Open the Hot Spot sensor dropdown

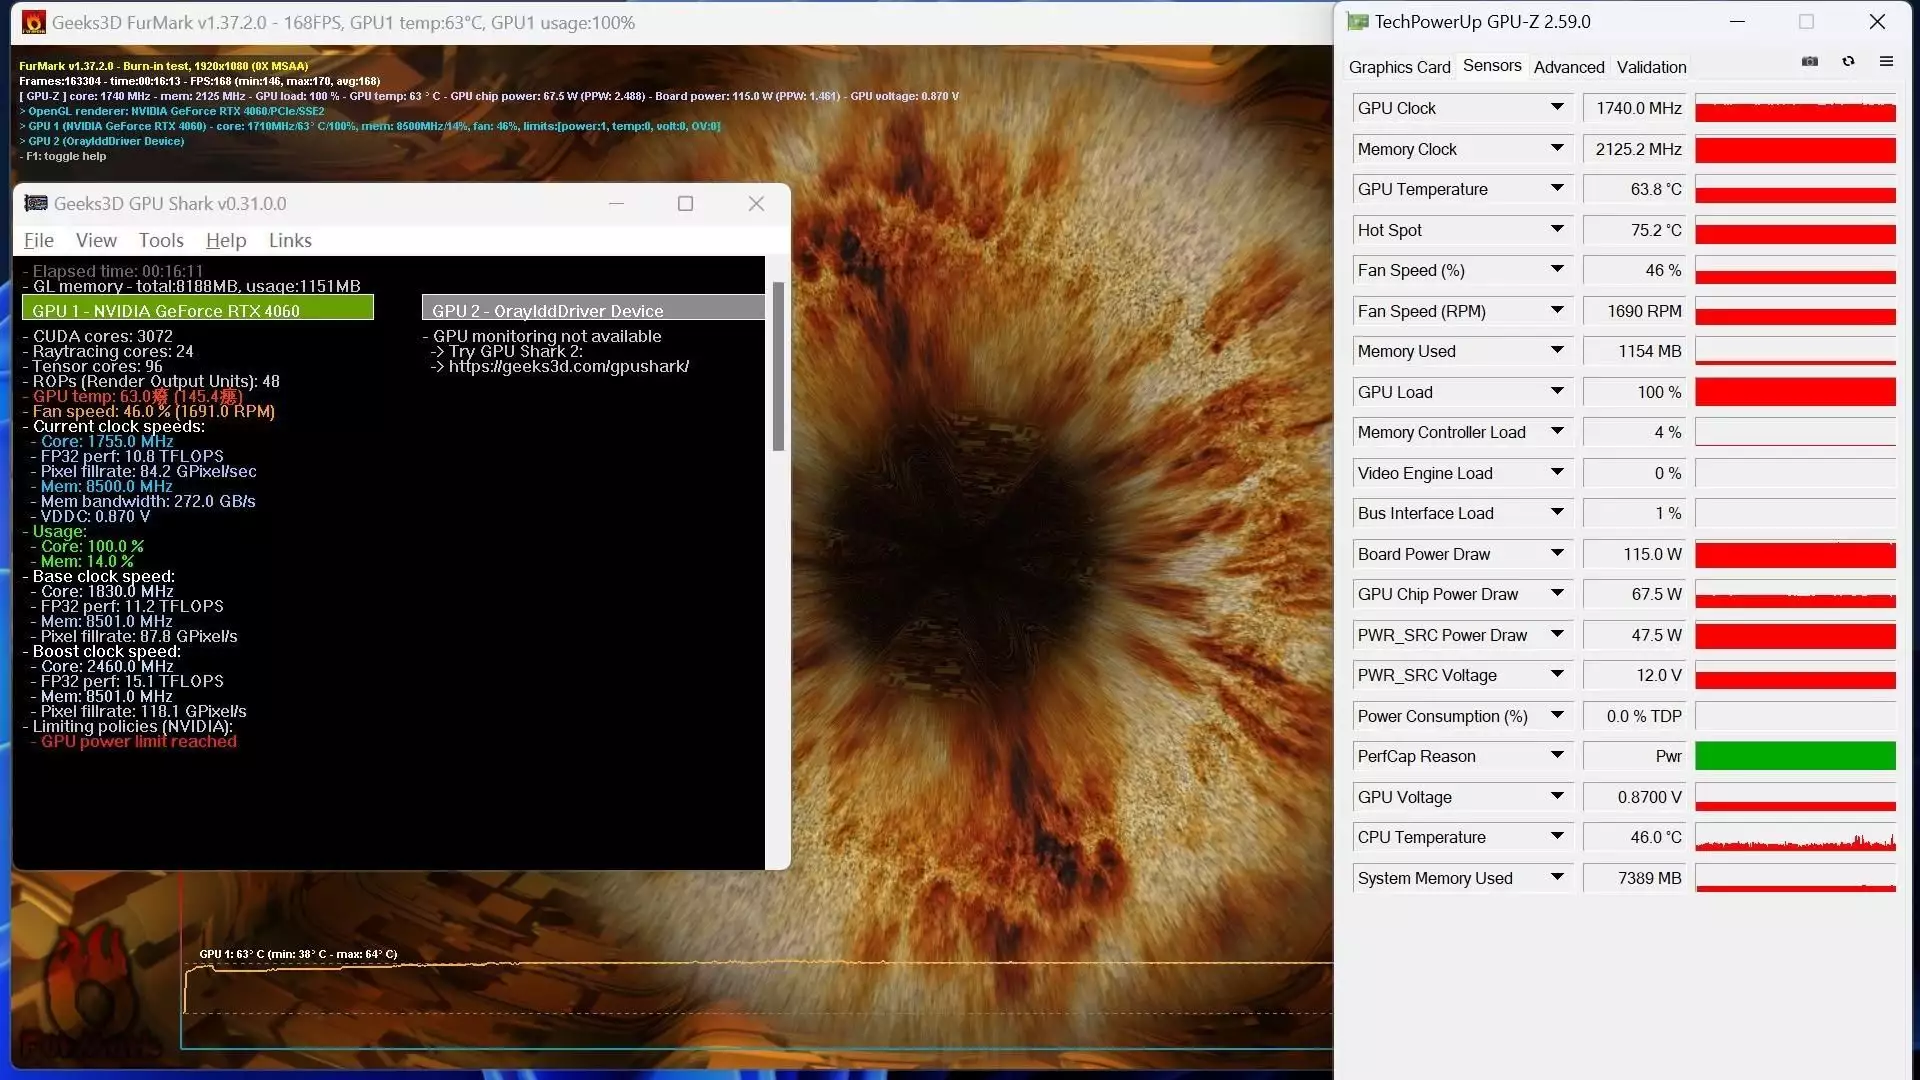(x=1557, y=229)
